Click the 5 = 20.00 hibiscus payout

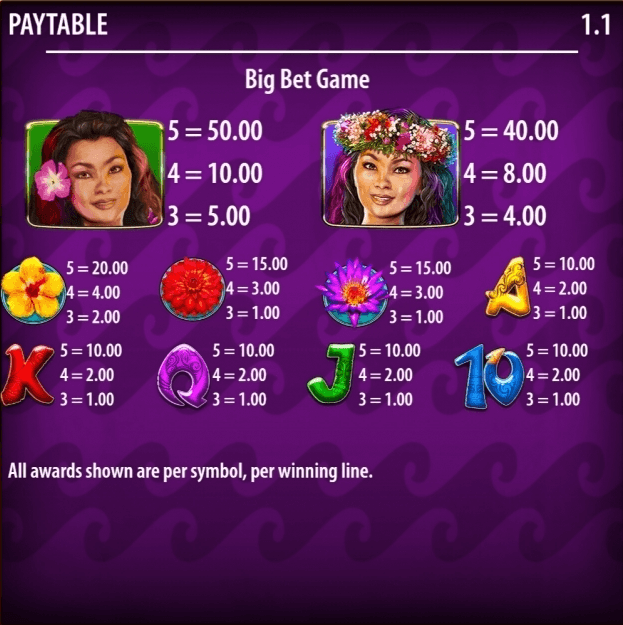click(97, 268)
